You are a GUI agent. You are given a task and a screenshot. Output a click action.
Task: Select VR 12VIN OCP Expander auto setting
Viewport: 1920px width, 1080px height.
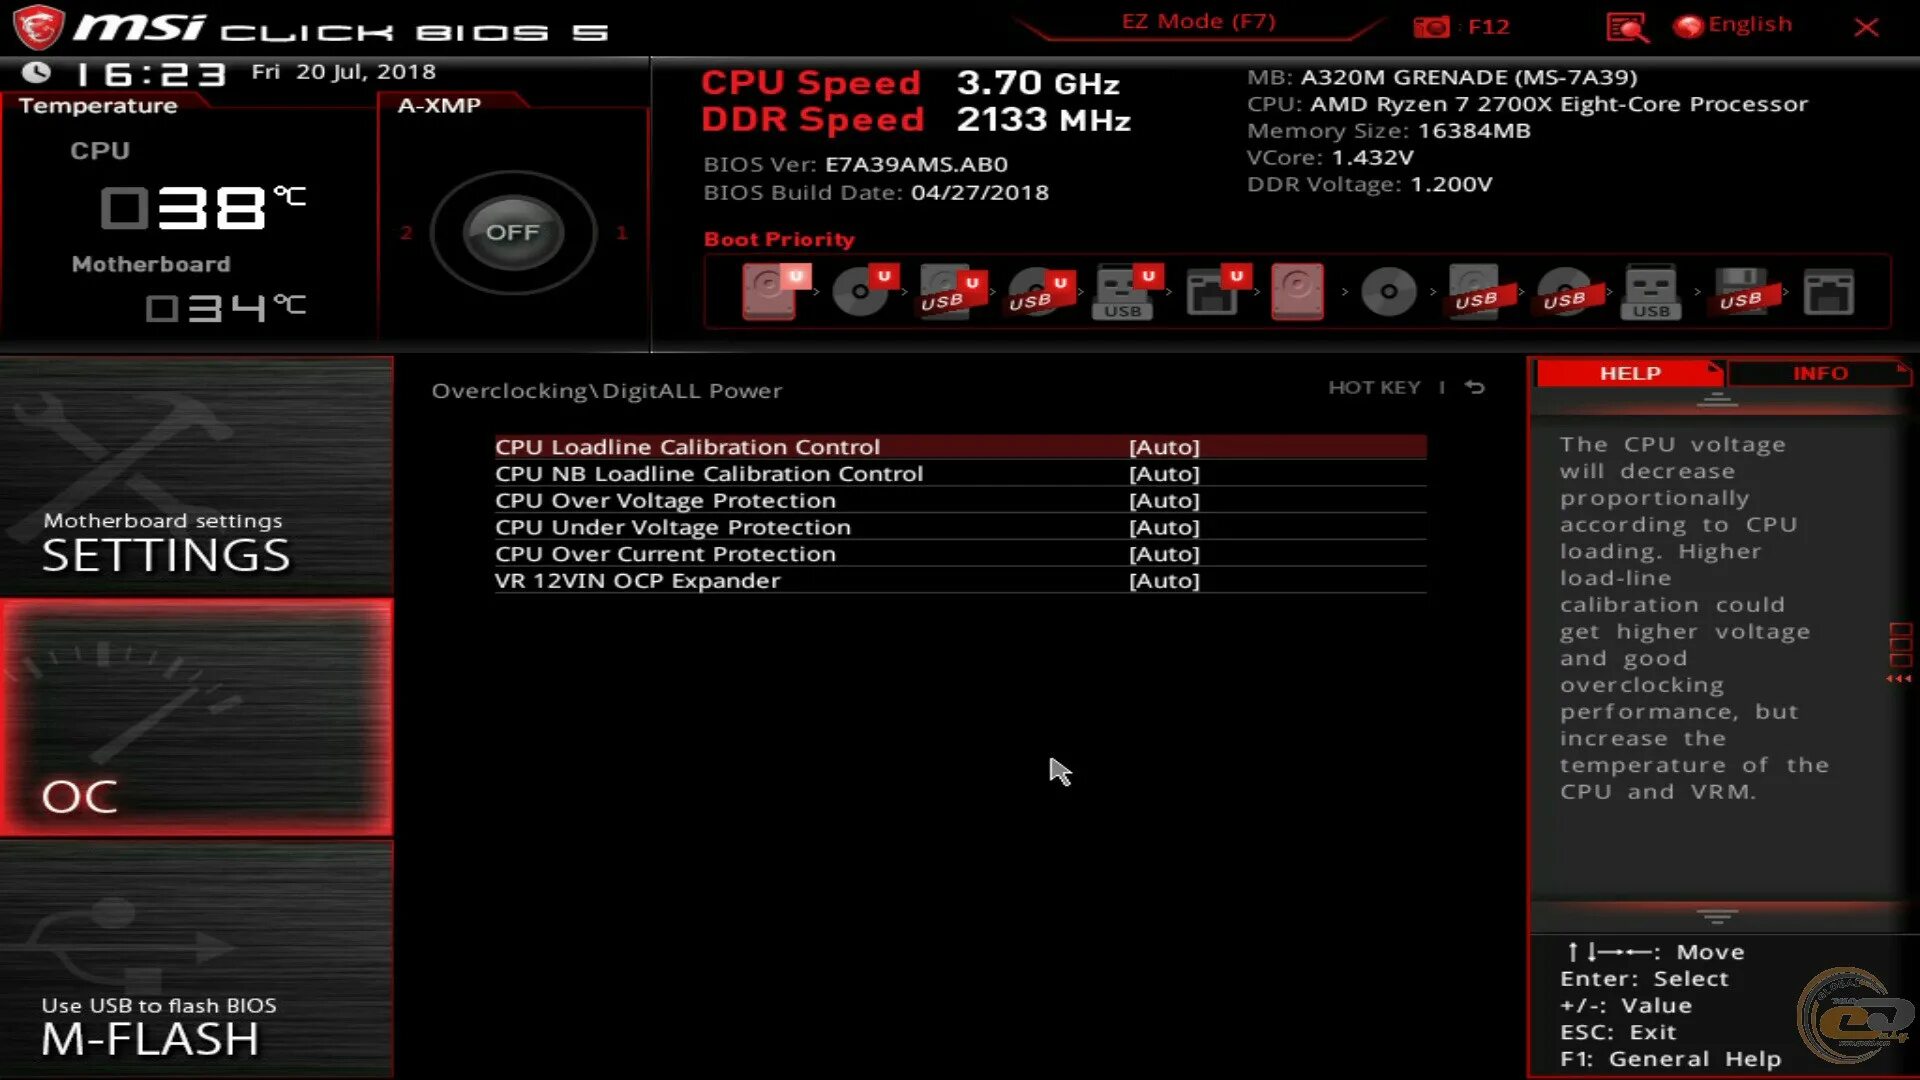coord(1163,580)
